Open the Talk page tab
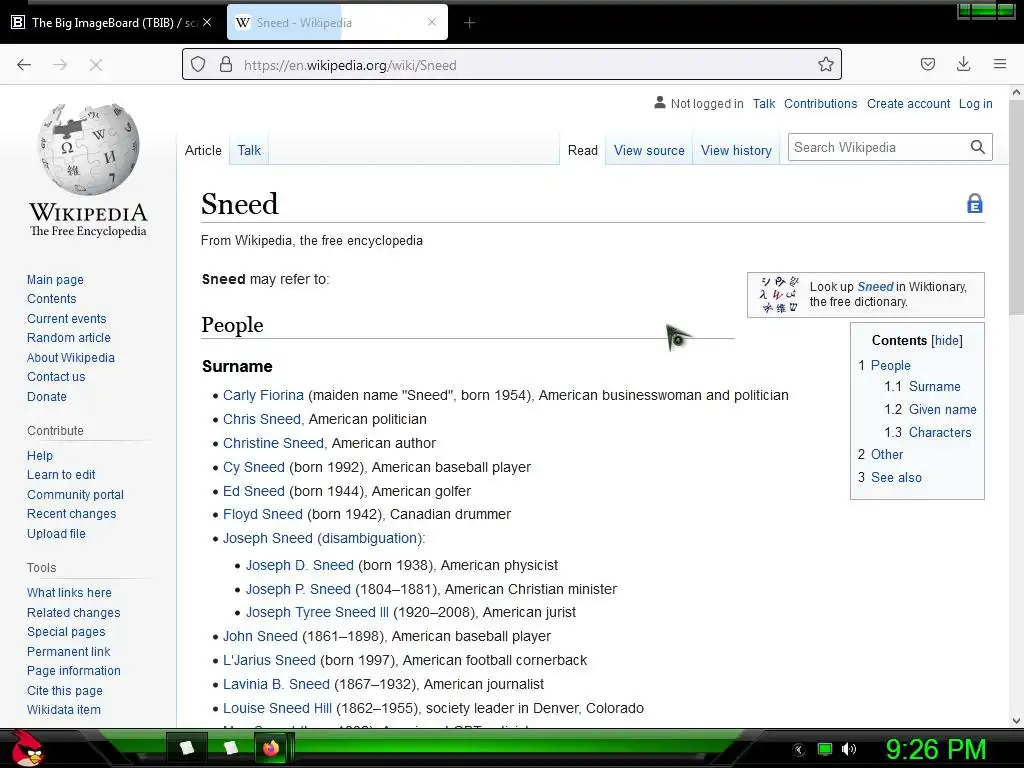 249,150
